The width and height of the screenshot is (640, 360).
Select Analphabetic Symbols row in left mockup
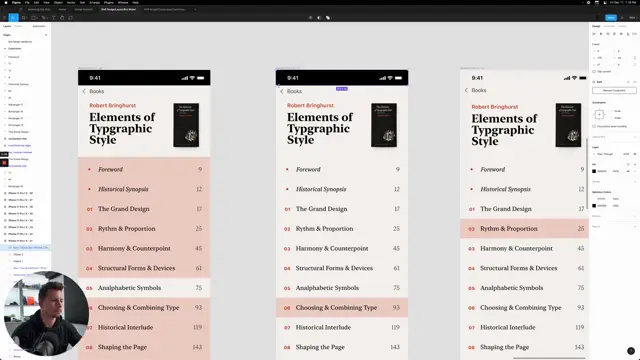click(x=144, y=288)
